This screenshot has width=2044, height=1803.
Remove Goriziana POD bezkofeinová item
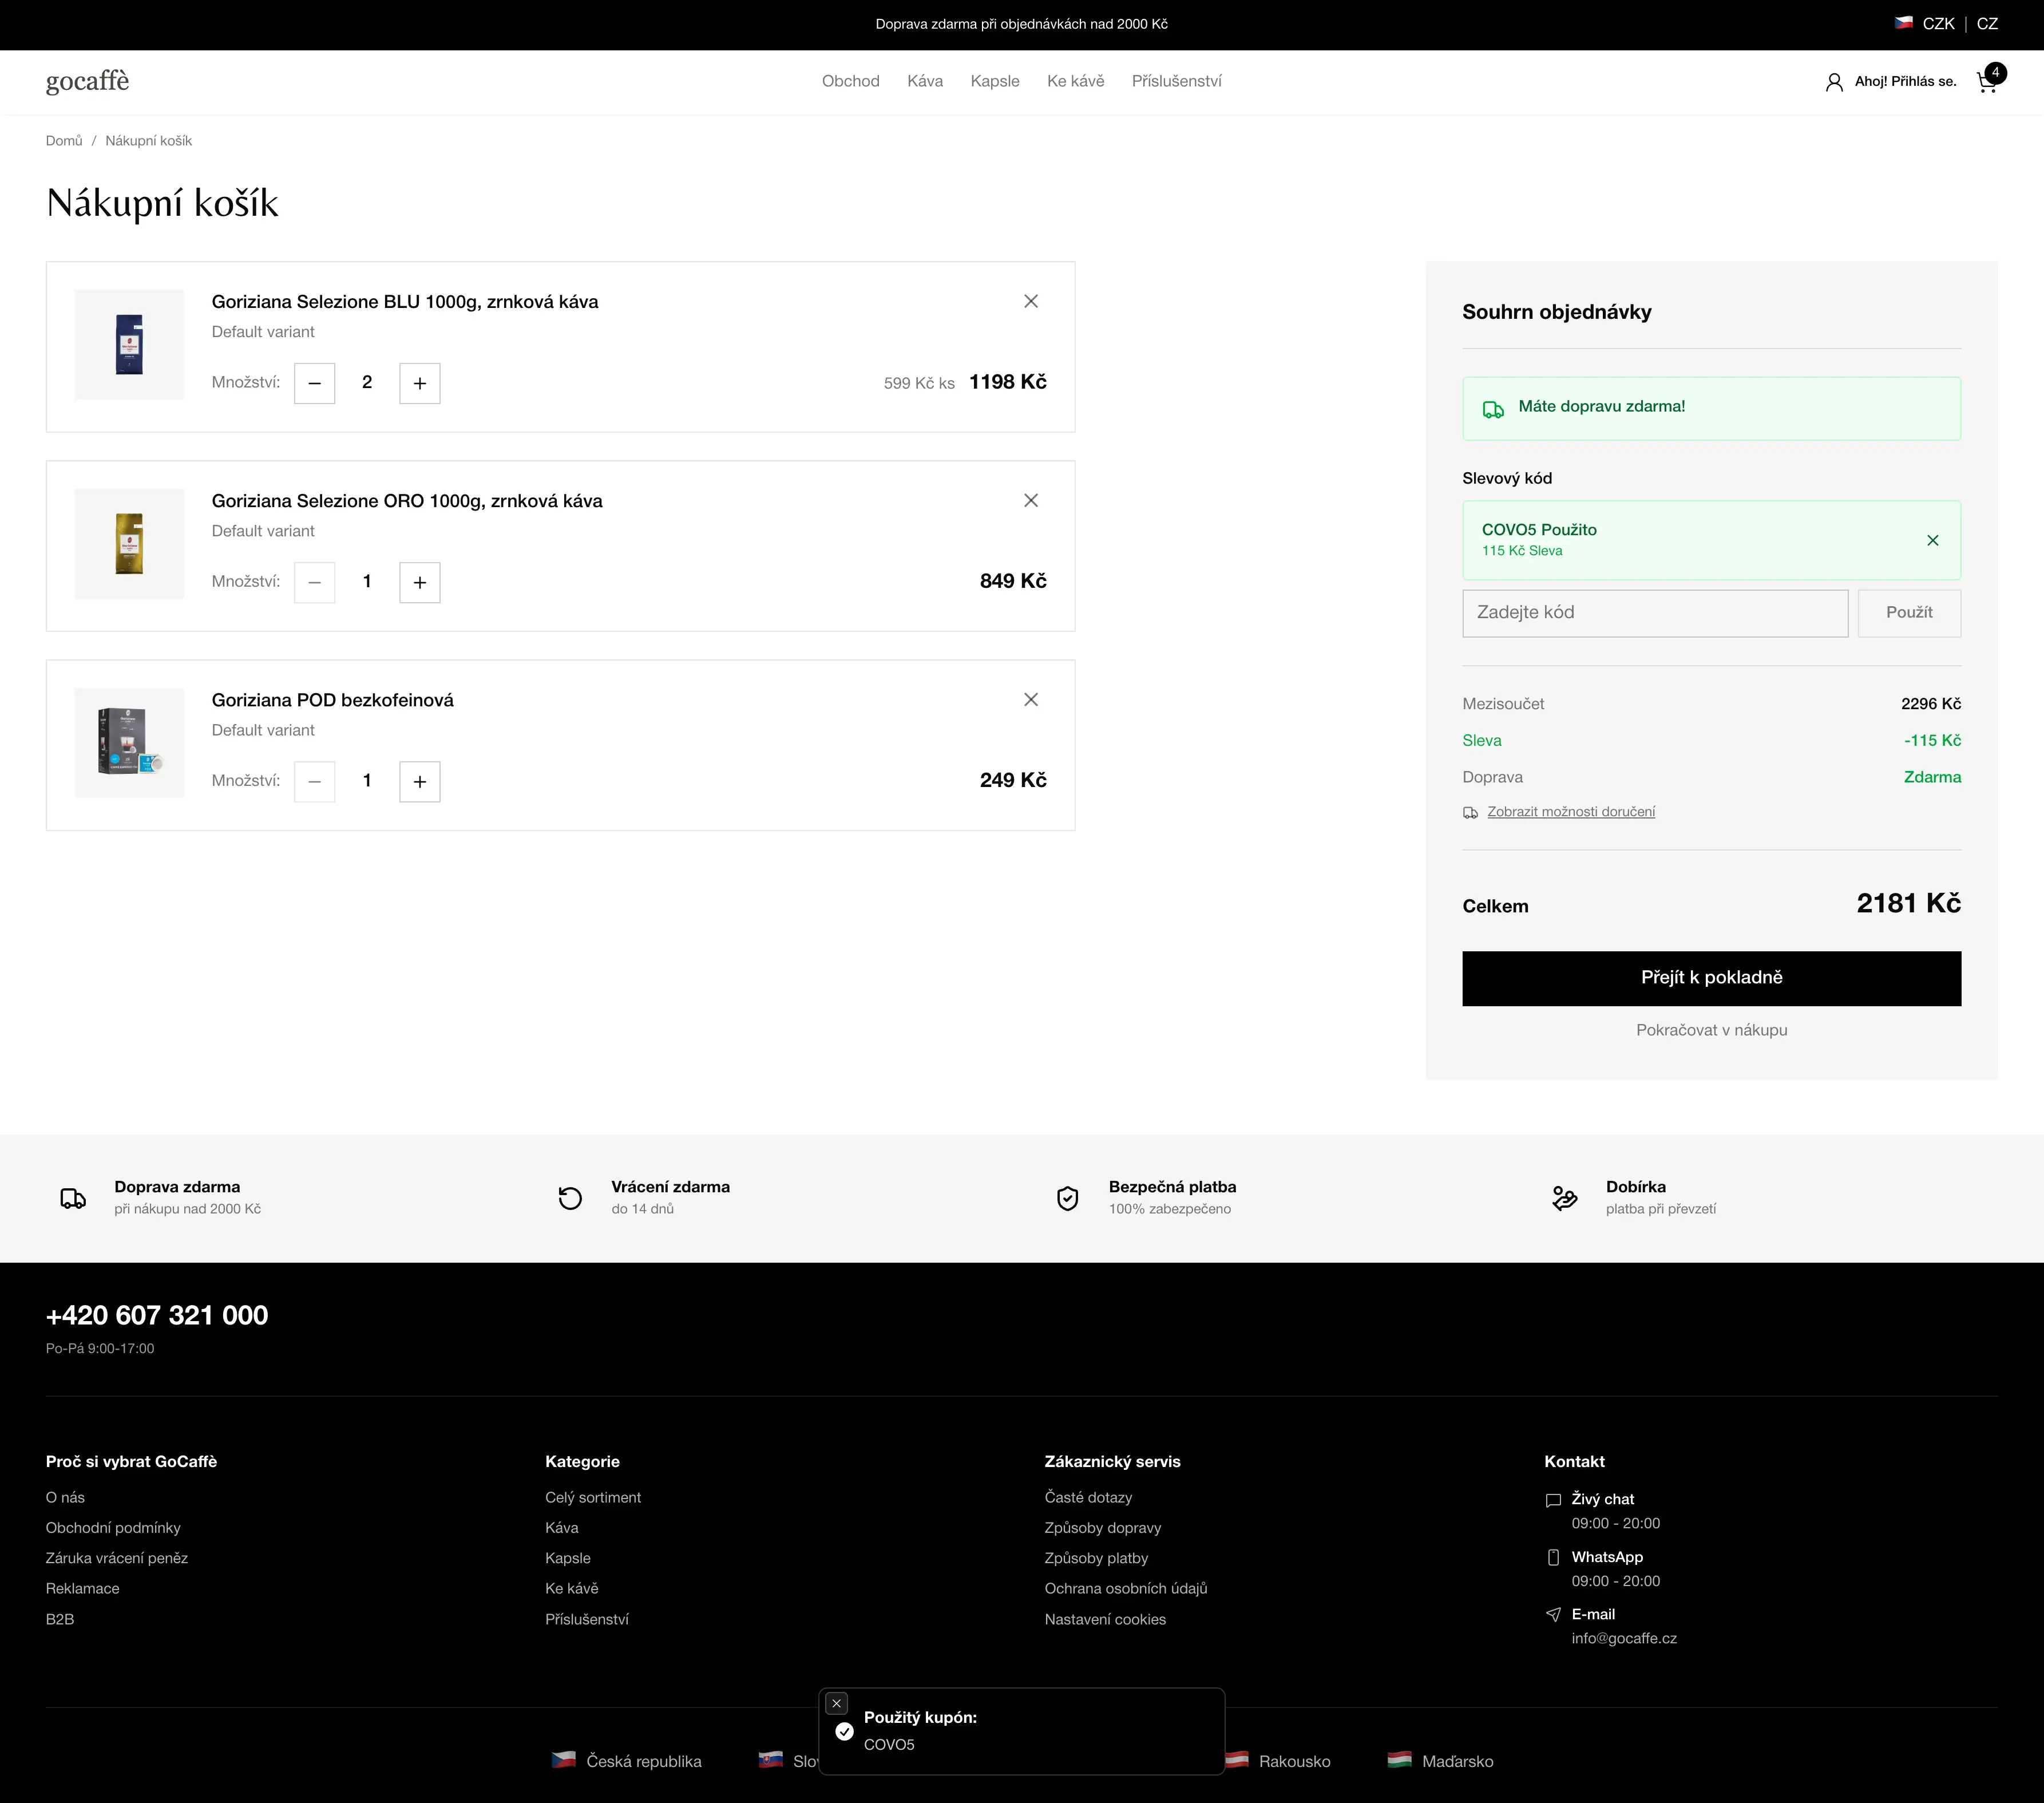[1031, 699]
